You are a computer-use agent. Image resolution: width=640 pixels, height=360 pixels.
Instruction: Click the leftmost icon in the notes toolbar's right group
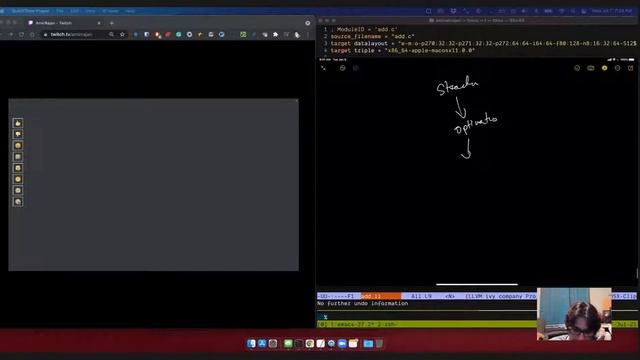click(577, 68)
